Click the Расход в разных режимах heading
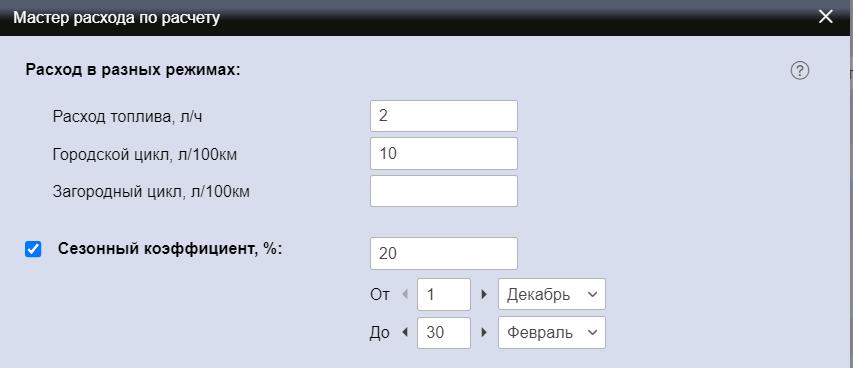 133,70
